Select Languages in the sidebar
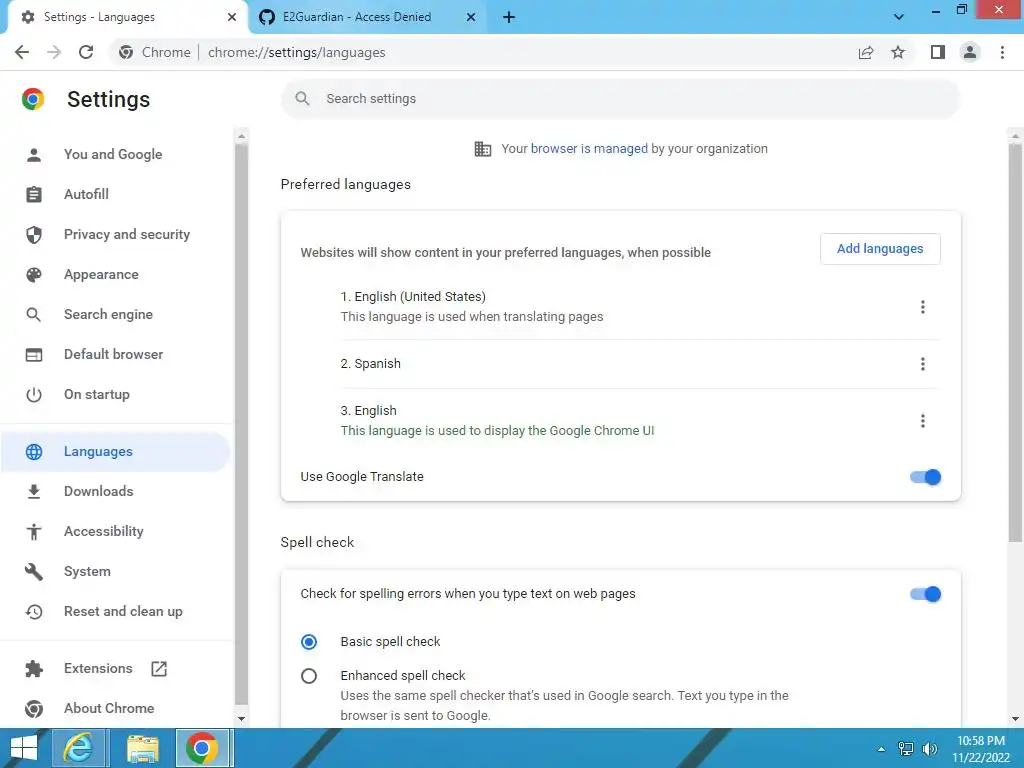The image size is (1024, 768). (x=116, y=452)
